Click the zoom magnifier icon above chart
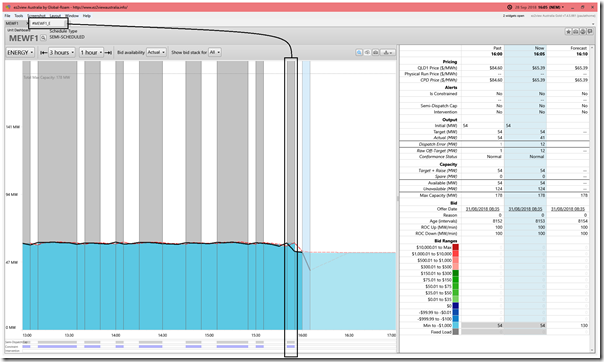Viewport: 604px width, 362px height. (x=359, y=52)
